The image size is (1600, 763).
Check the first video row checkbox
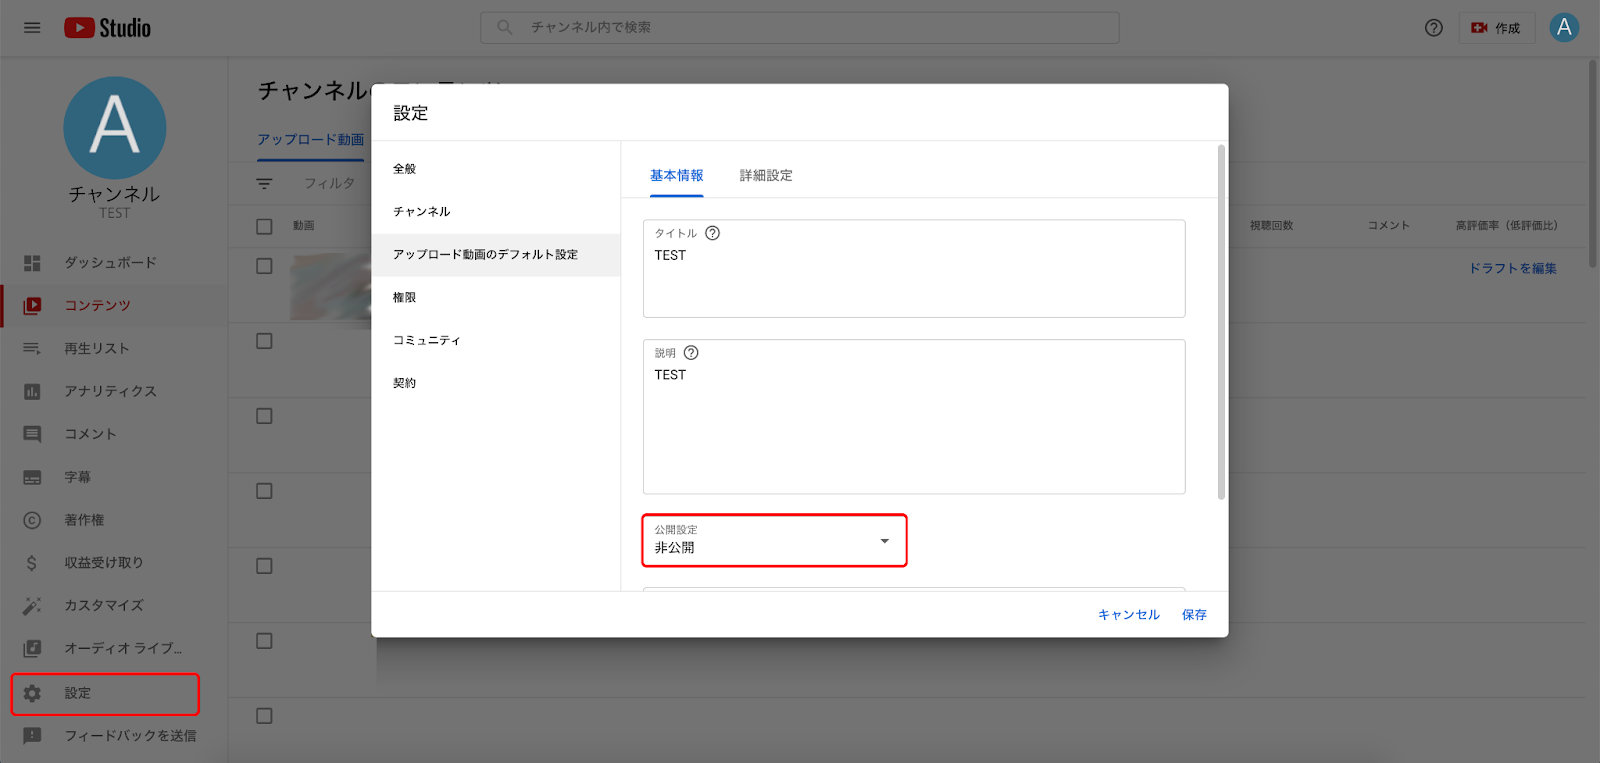click(264, 266)
